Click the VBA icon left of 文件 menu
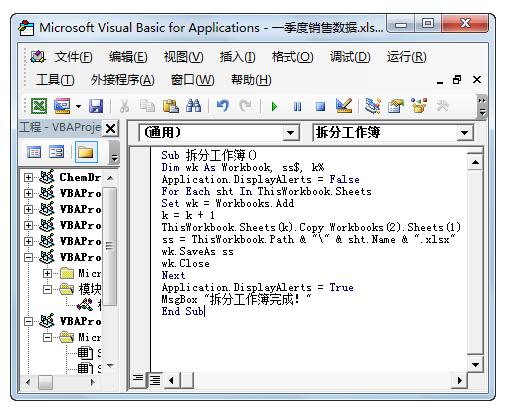The width and height of the screenshot is (507, 411). 38,57
